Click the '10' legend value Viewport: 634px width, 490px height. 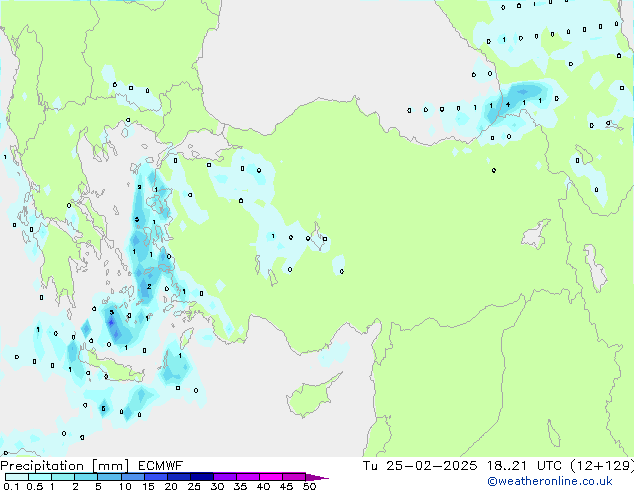tap(125, 486)
